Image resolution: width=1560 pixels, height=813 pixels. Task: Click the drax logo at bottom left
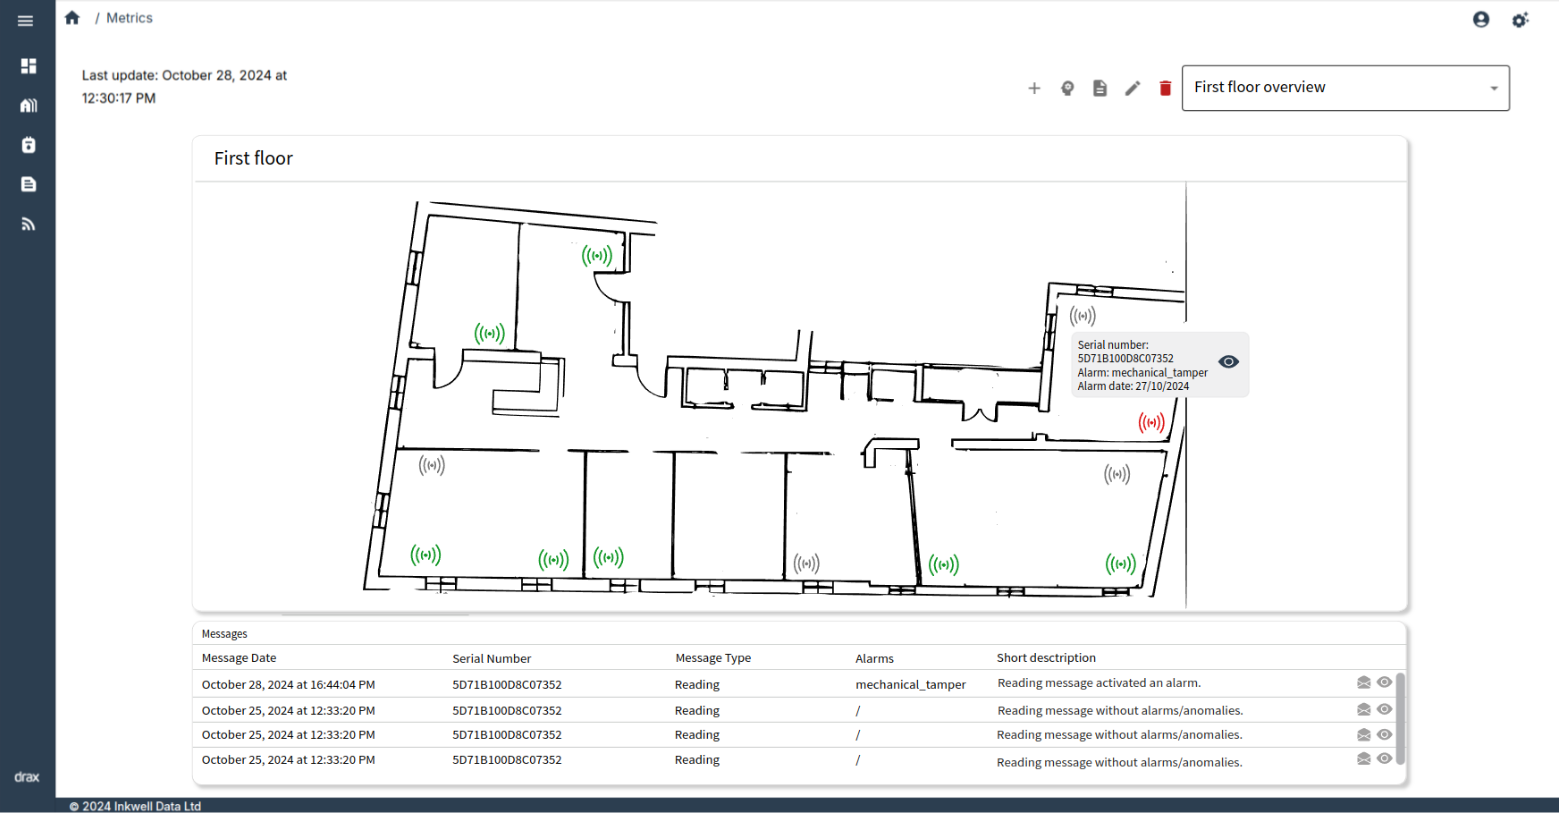(26, 776)
